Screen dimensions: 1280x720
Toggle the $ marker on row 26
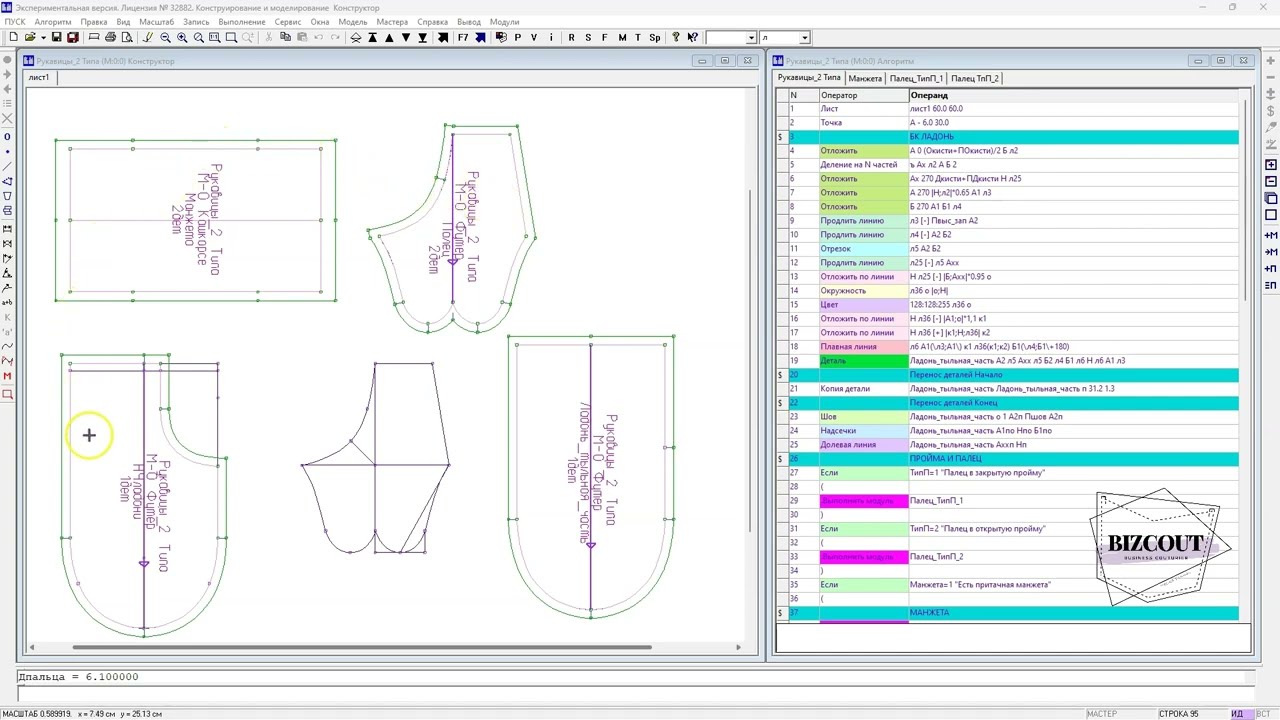point(781,459)
